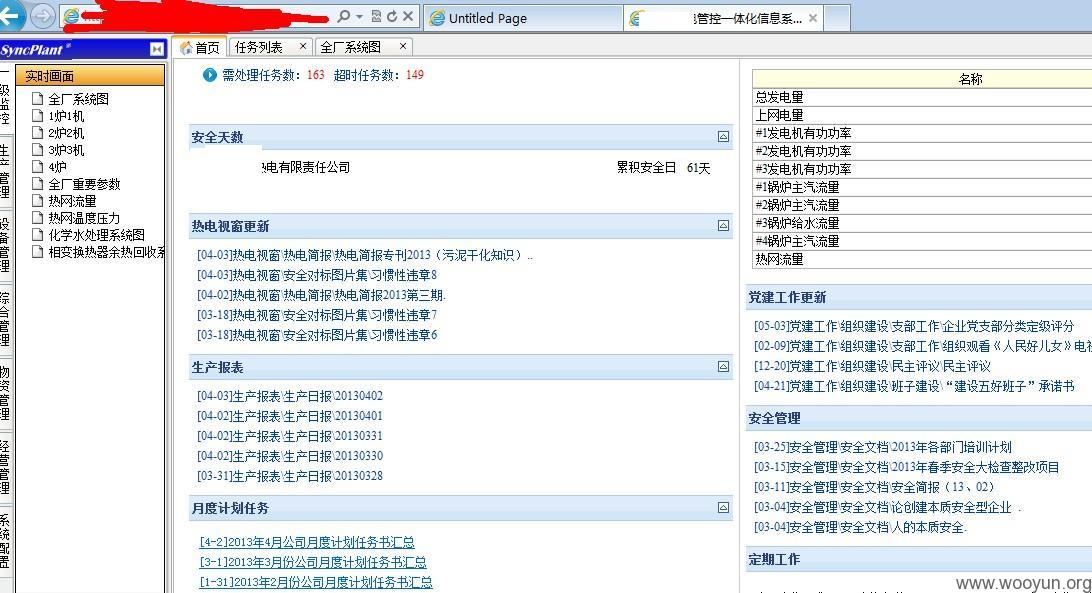1092x593 pixels.
Task: Open the 热电简报专刊2013 污泥干化知识 link
Action: click(364, 255)
